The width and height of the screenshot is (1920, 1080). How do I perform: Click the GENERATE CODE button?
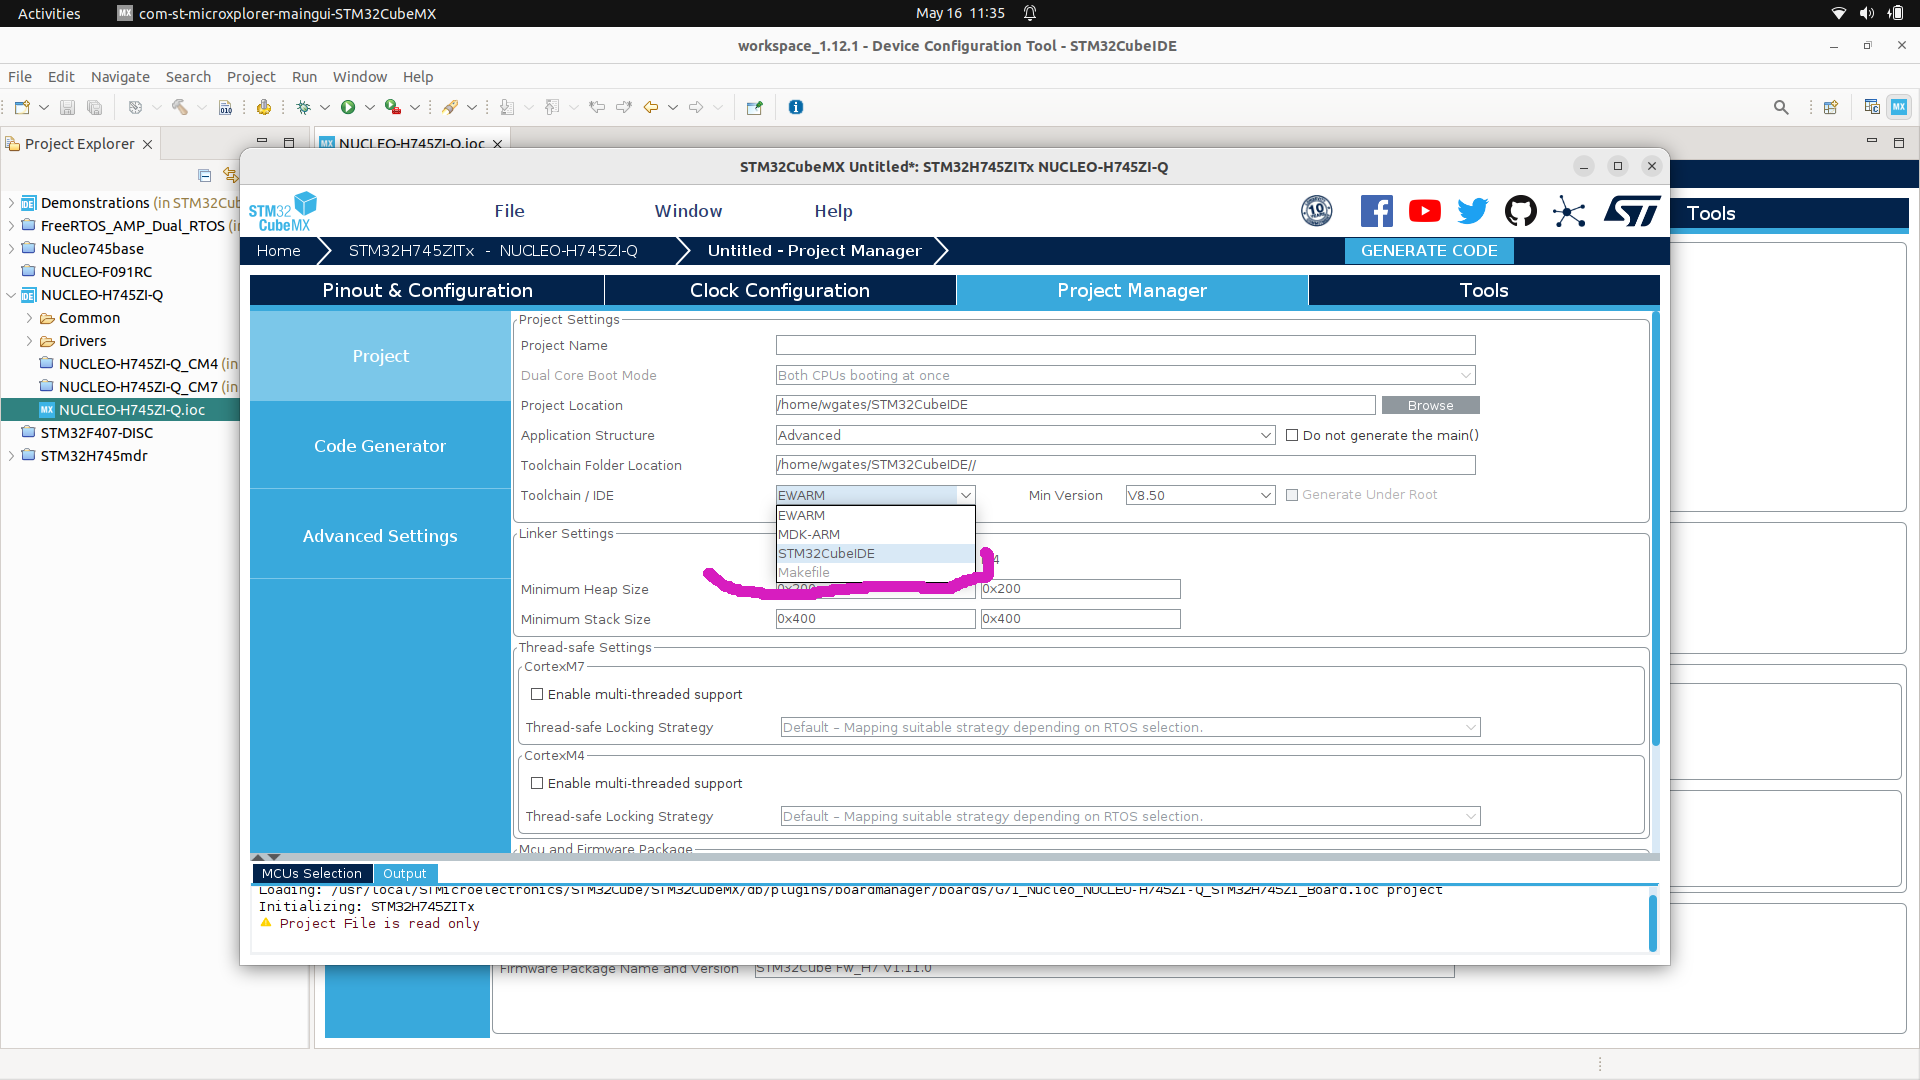coord(1428,250)
